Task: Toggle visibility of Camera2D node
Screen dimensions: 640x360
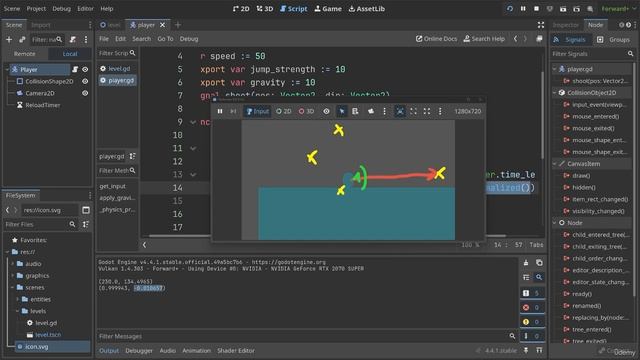Action: click(85, 93)
